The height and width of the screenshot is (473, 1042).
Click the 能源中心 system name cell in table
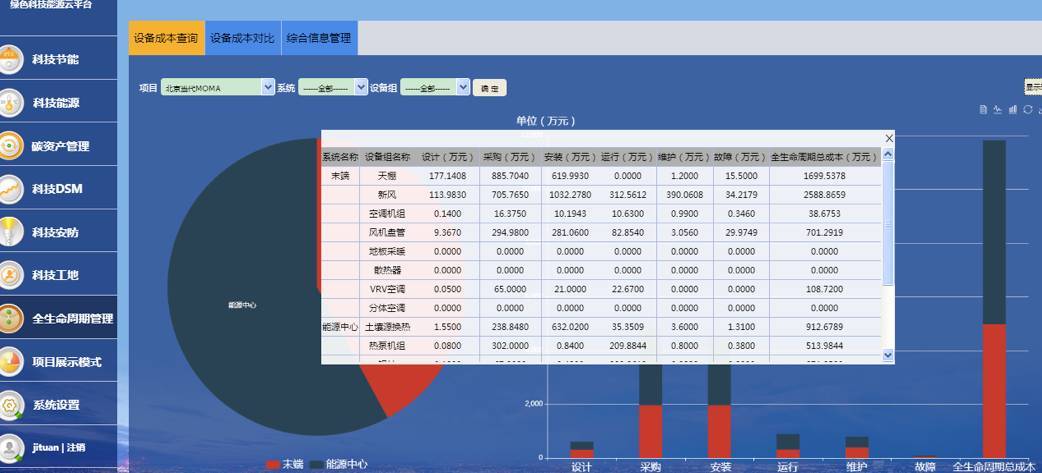click(340, 328)
